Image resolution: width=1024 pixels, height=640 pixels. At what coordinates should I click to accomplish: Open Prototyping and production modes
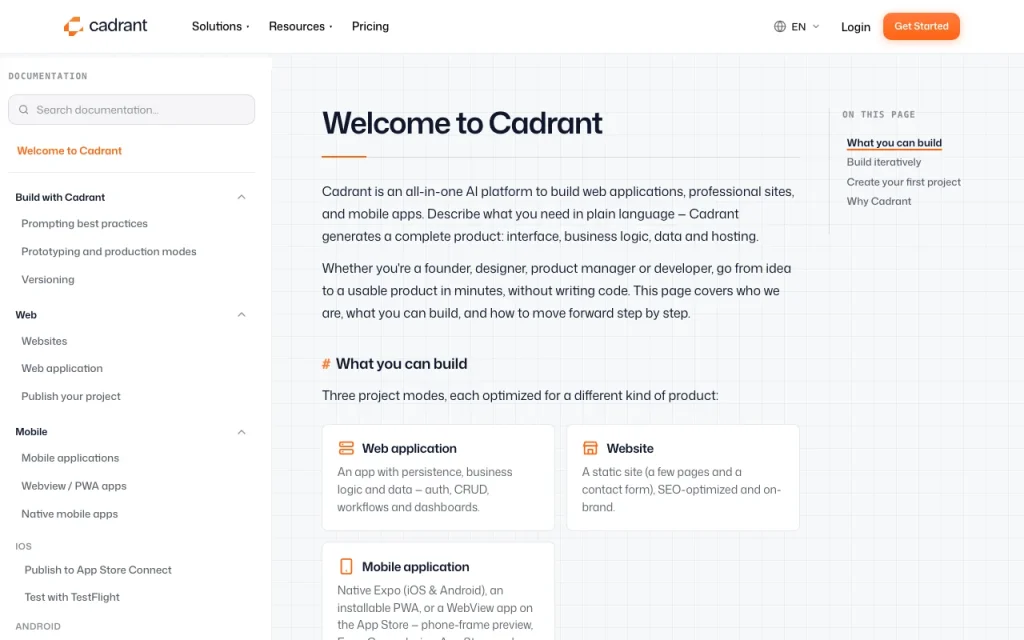(108, 251)
